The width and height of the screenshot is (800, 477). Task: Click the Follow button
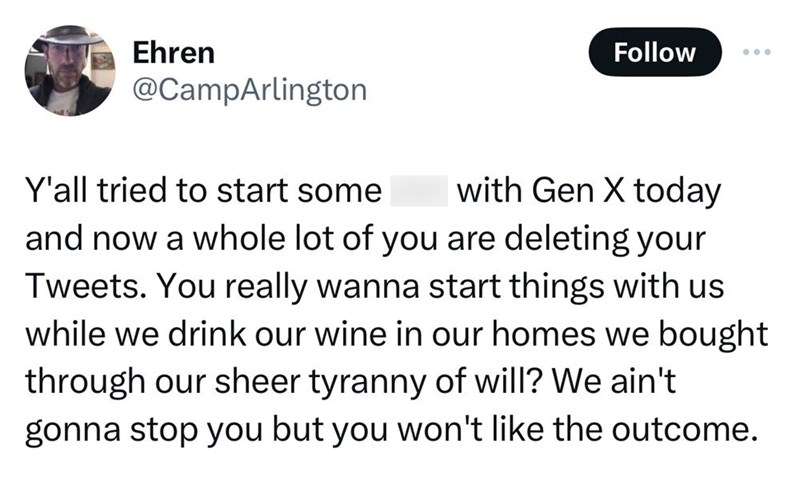[x=655, y=52]
